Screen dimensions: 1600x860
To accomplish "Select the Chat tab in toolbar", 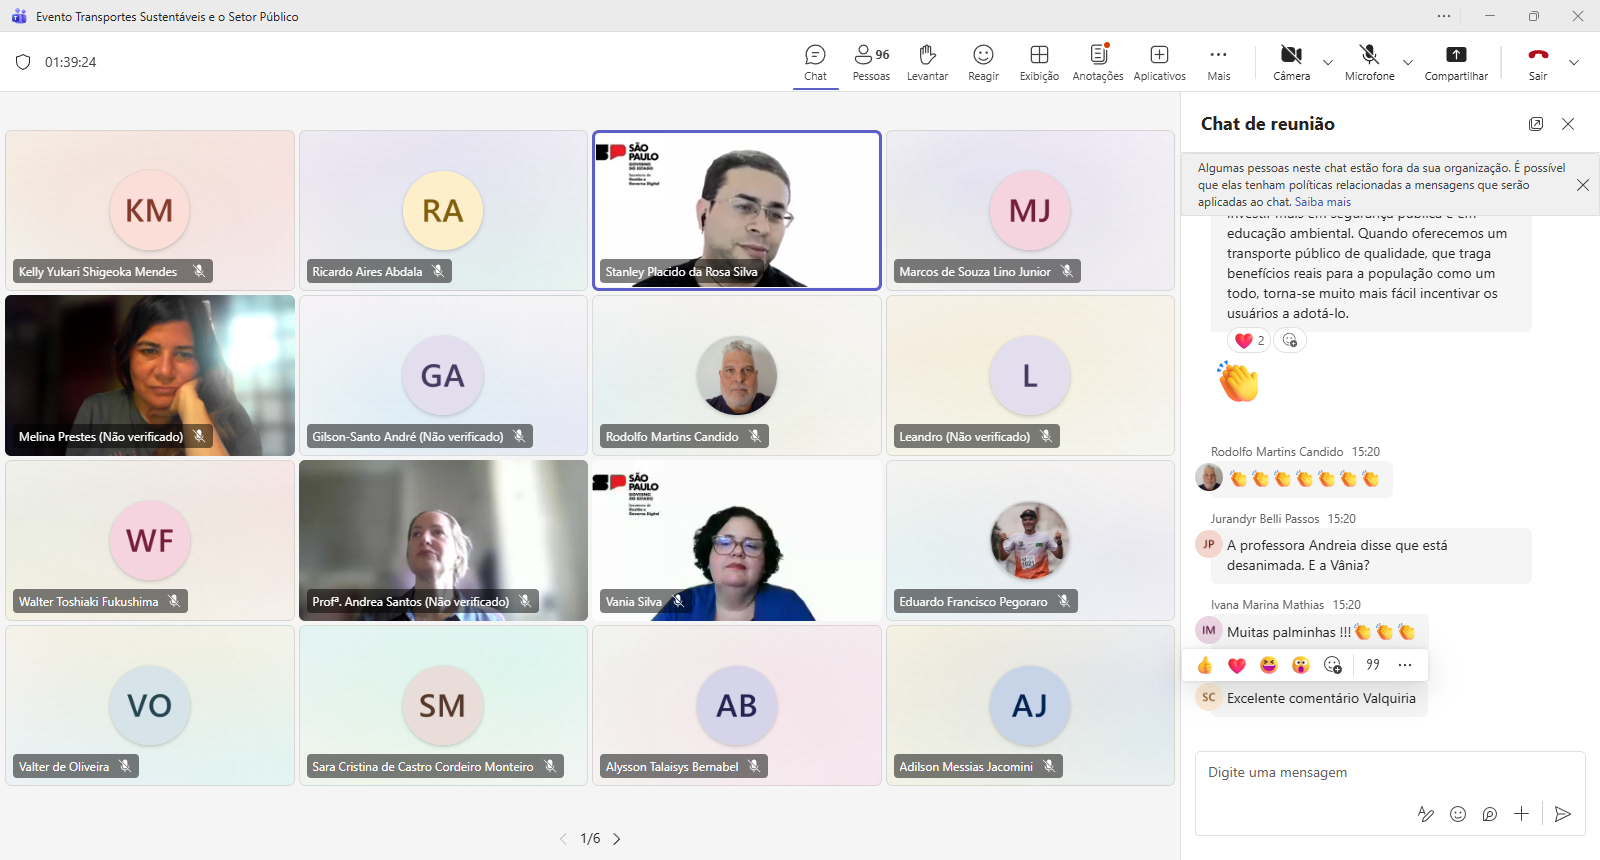I will [815, 62].
